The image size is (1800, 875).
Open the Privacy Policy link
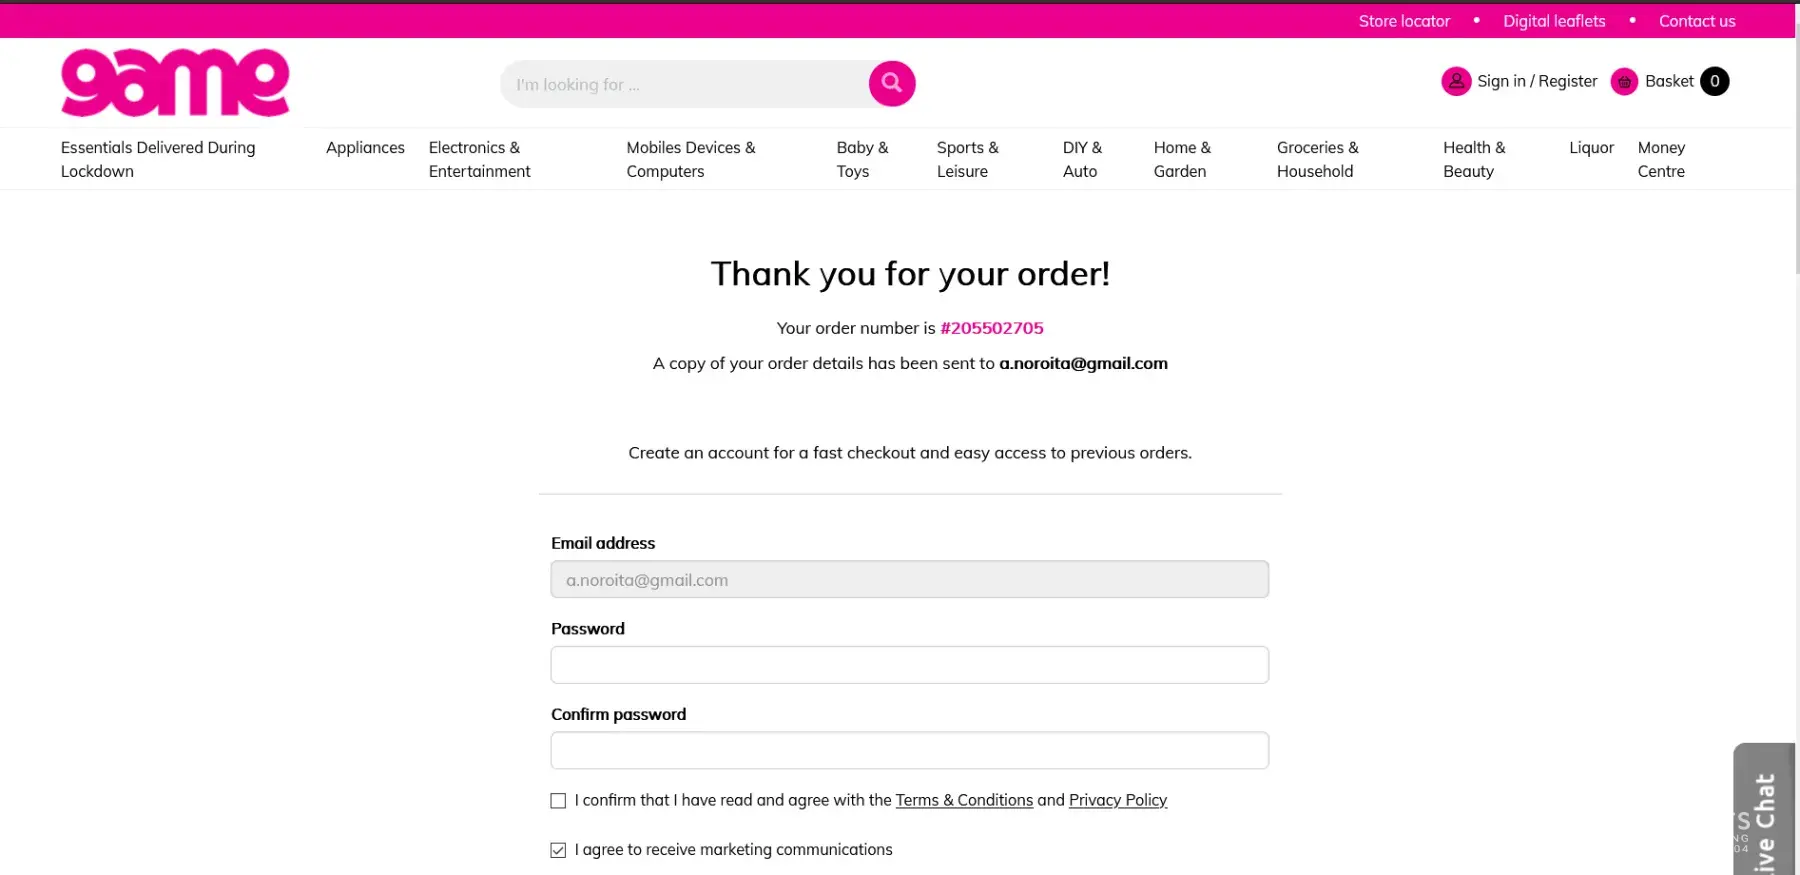click(1117, 800)
